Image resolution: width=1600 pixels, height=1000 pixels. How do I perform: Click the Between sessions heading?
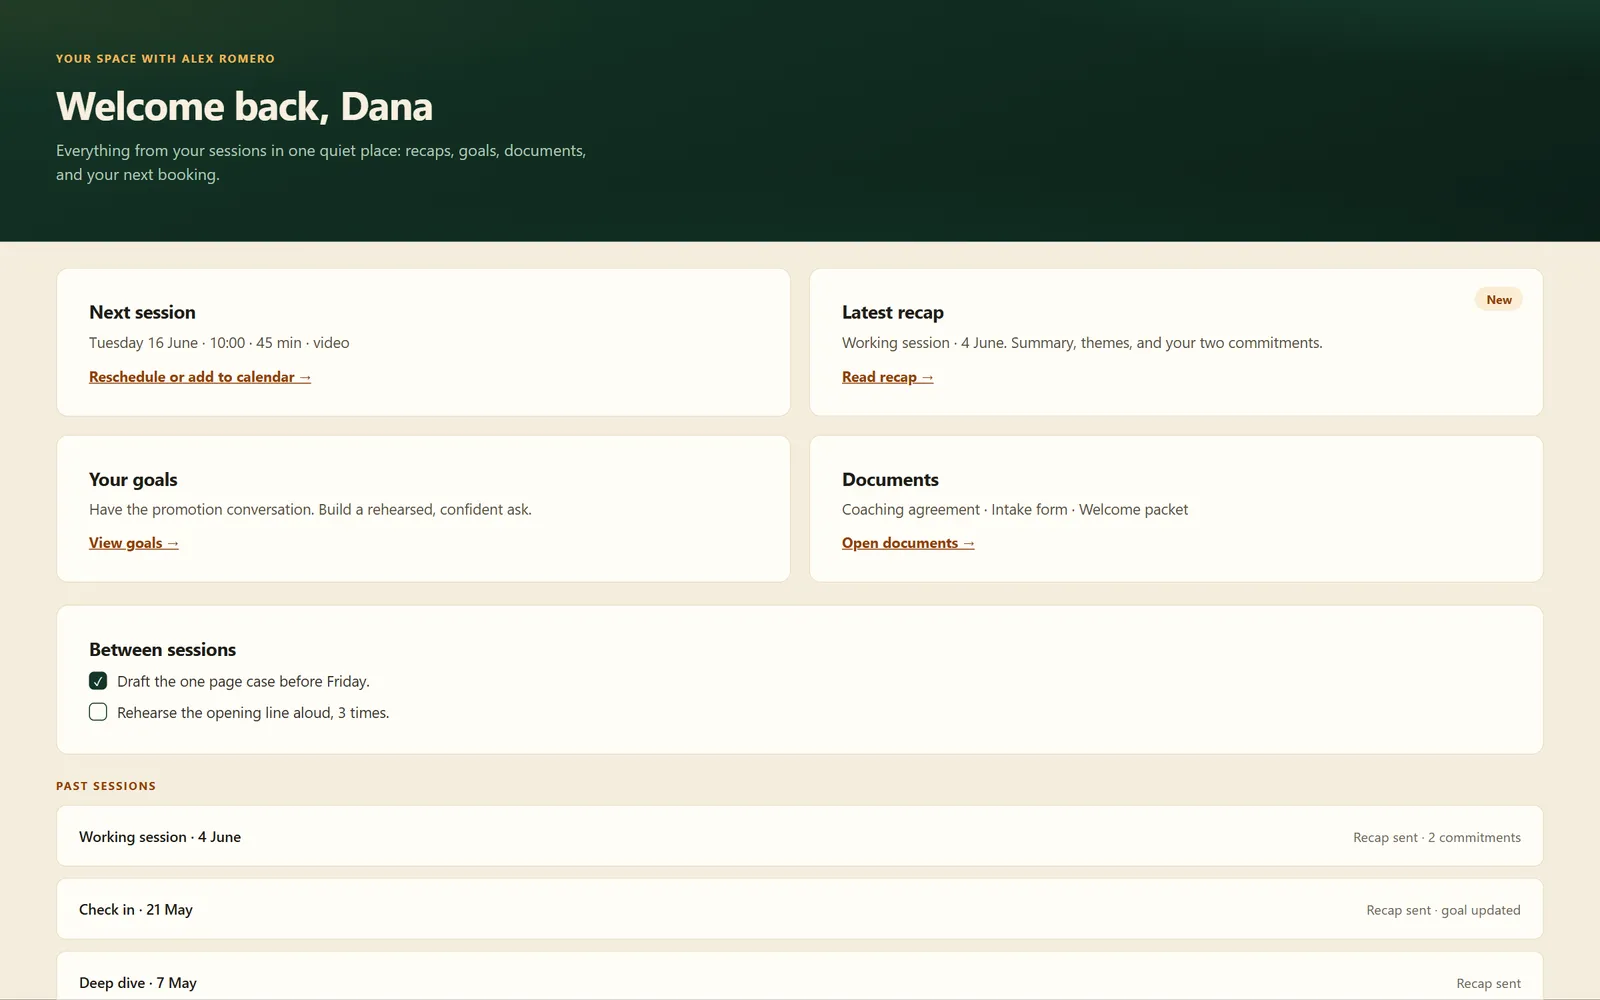162,649
